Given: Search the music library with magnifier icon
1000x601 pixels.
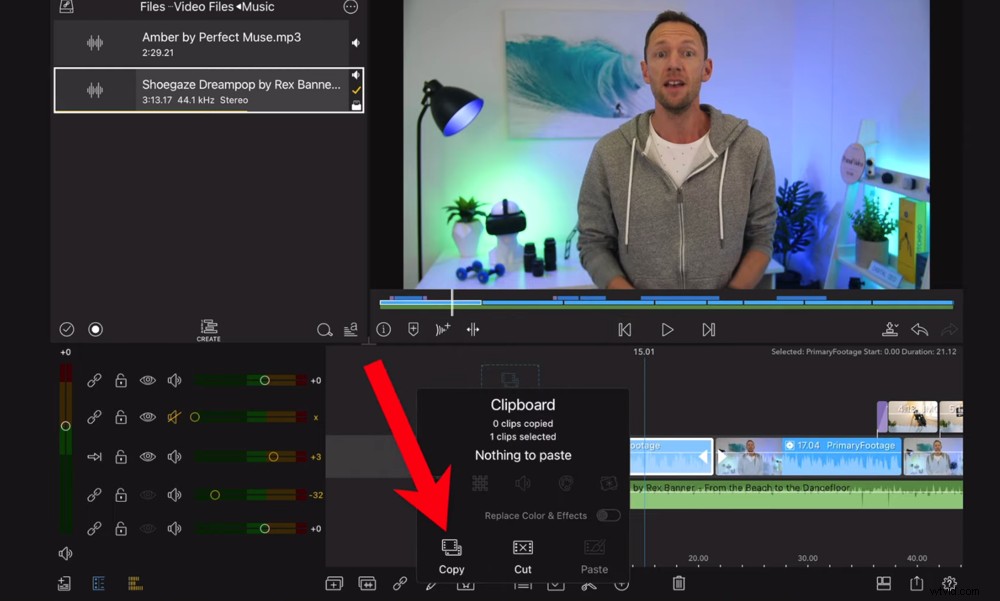Looking at the screenshot, I should (x=324, y=328).
